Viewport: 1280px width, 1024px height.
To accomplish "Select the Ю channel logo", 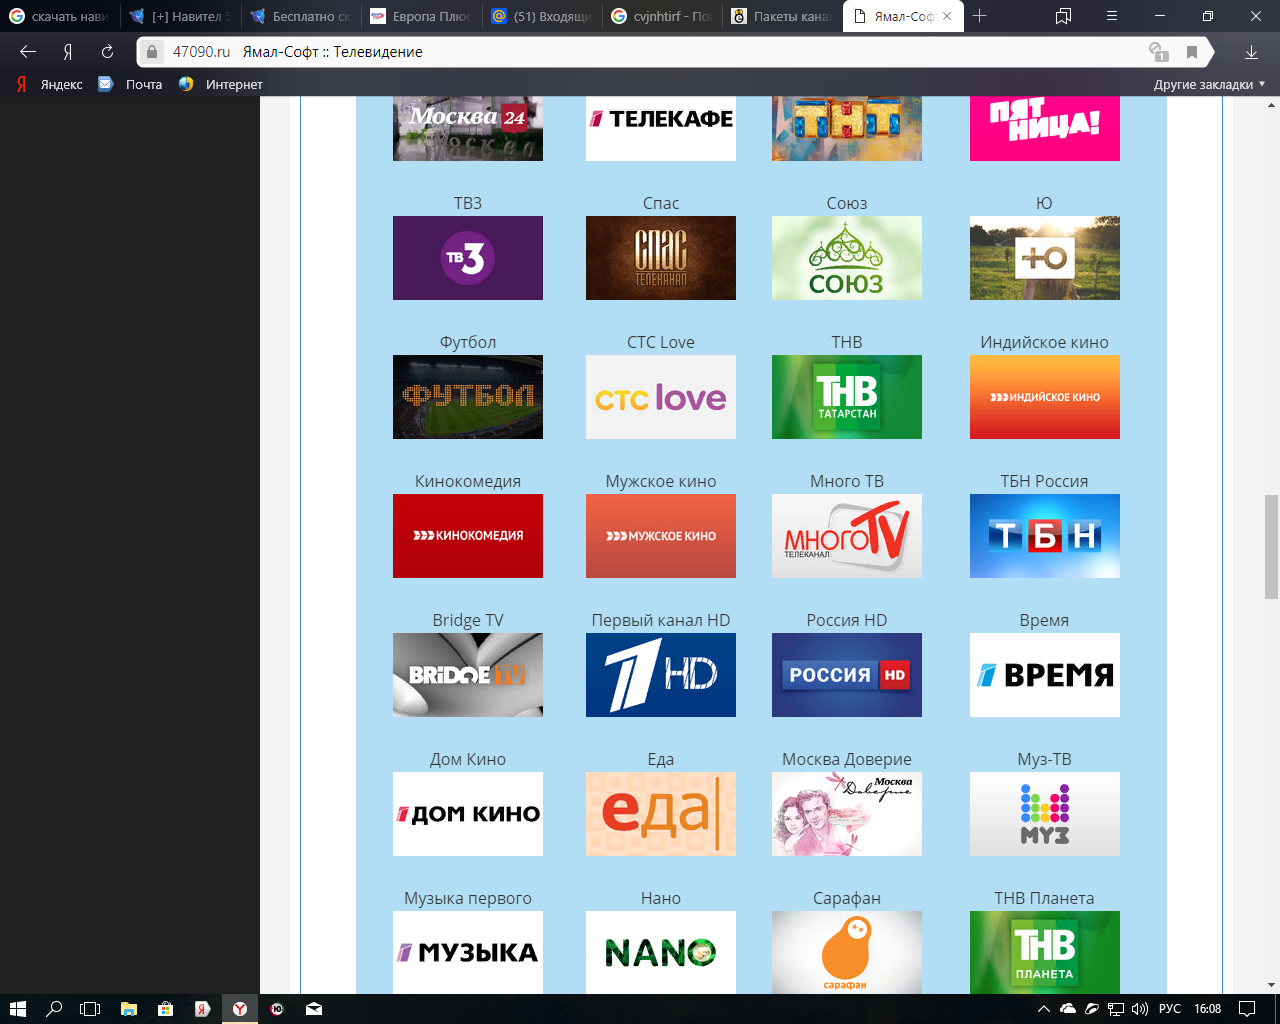I will click(x=1045, y=258).
